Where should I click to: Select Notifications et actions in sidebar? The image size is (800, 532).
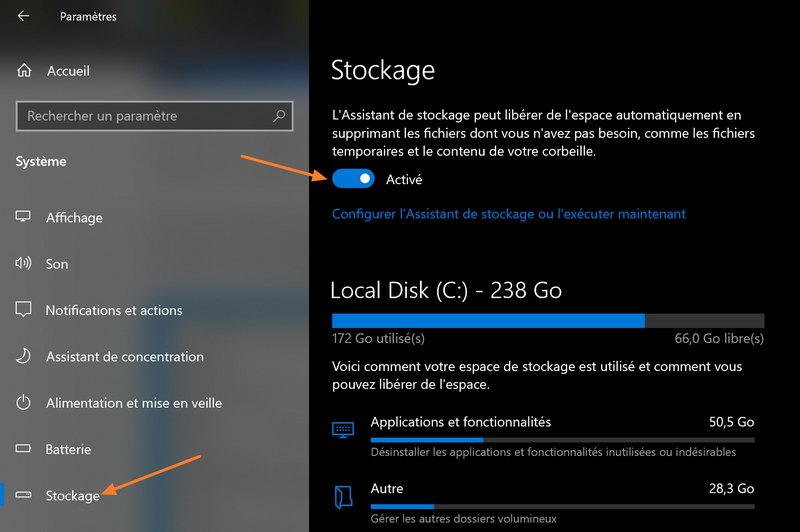(114, 310)
